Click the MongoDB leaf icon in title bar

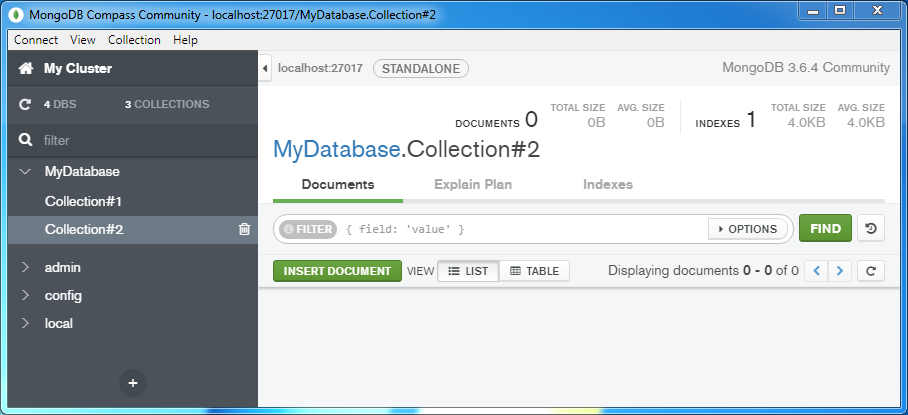click(17, 14)
